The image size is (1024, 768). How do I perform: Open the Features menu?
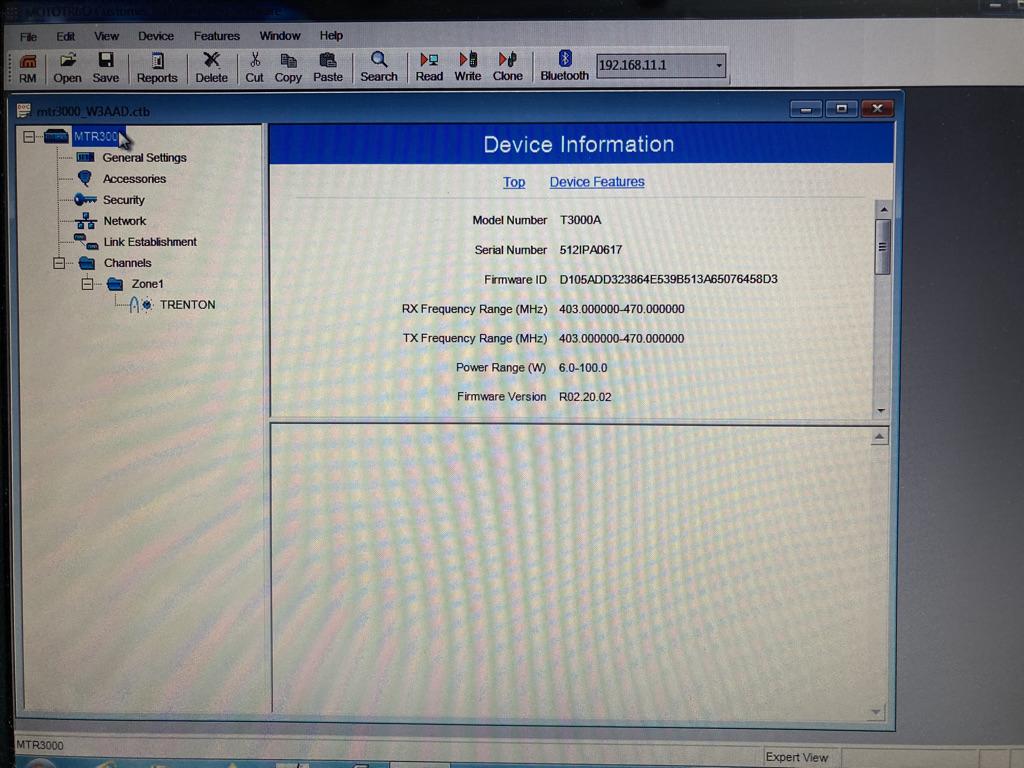pyautogui.click(x=217, y=36)
